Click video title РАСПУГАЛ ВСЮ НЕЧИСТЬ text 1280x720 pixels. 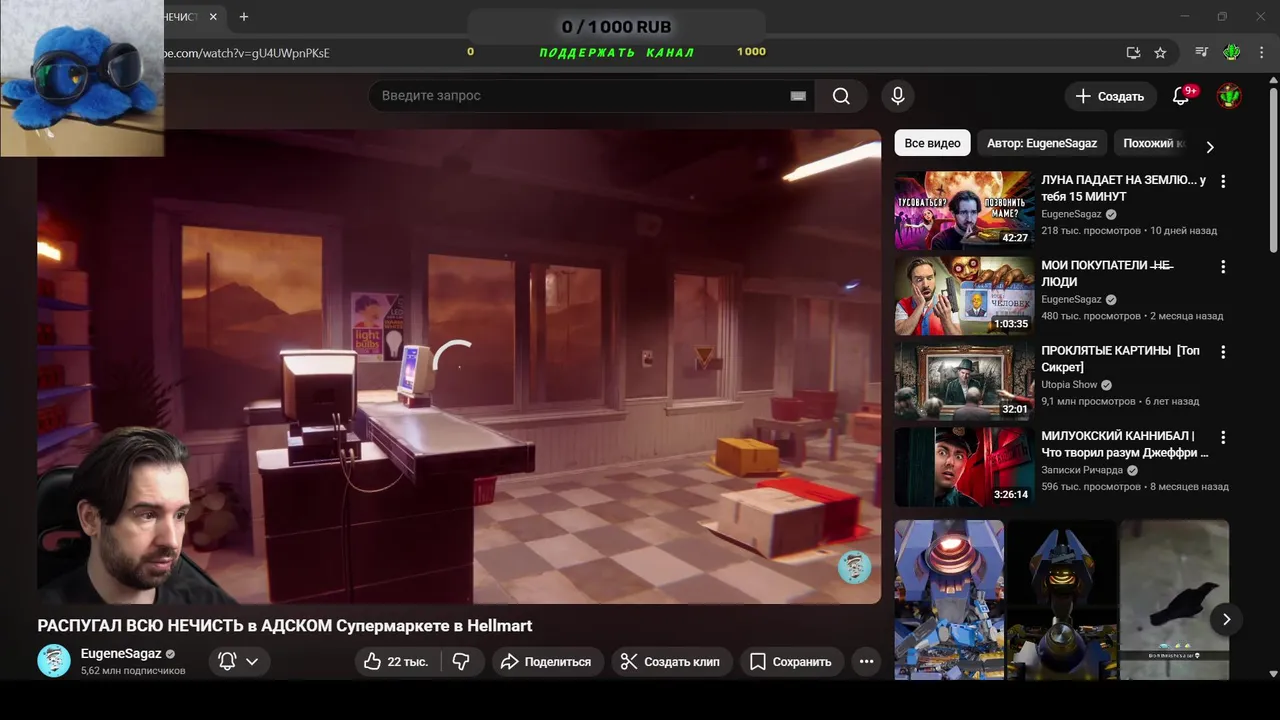coord(285,626)
